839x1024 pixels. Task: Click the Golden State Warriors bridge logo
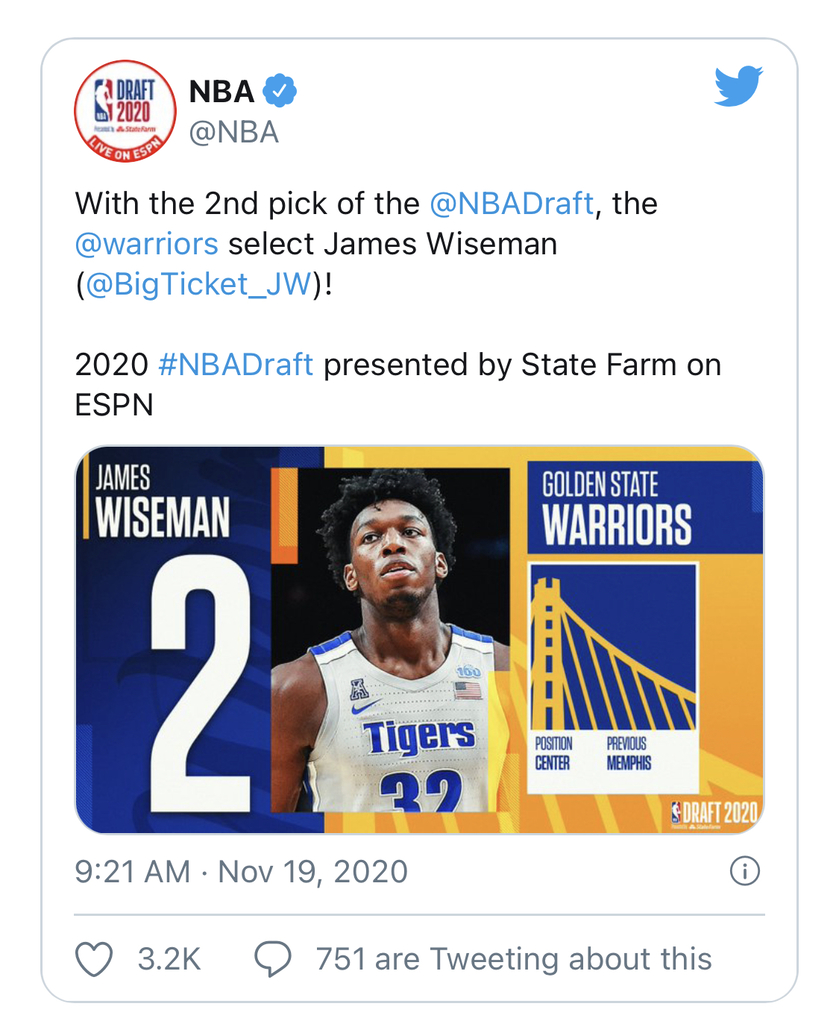point(612,647)
